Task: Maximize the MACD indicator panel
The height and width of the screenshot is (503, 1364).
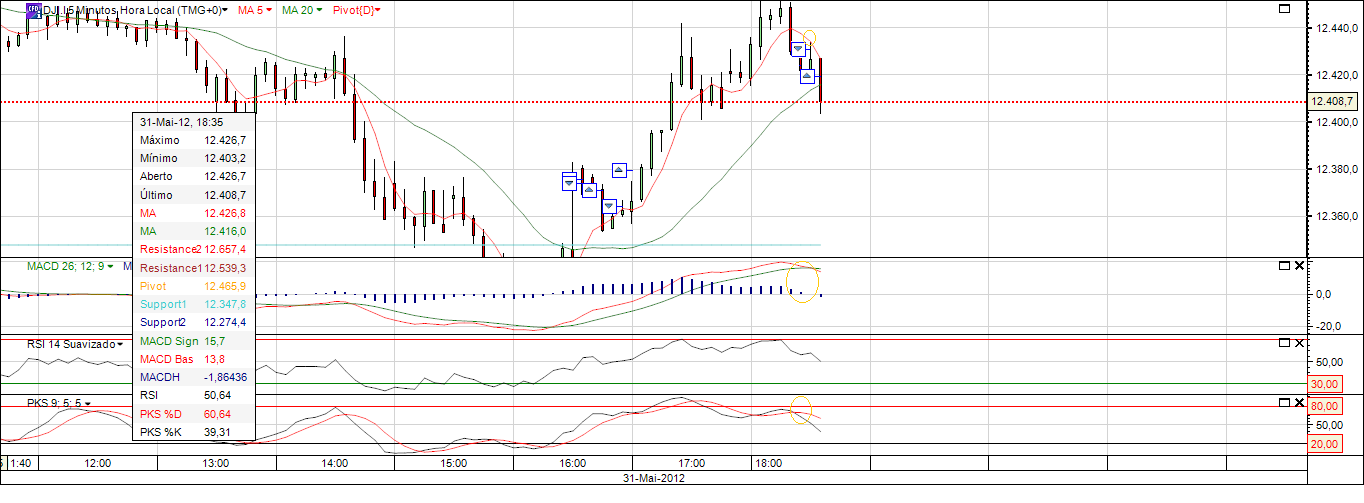Action: click(1285, 265)
